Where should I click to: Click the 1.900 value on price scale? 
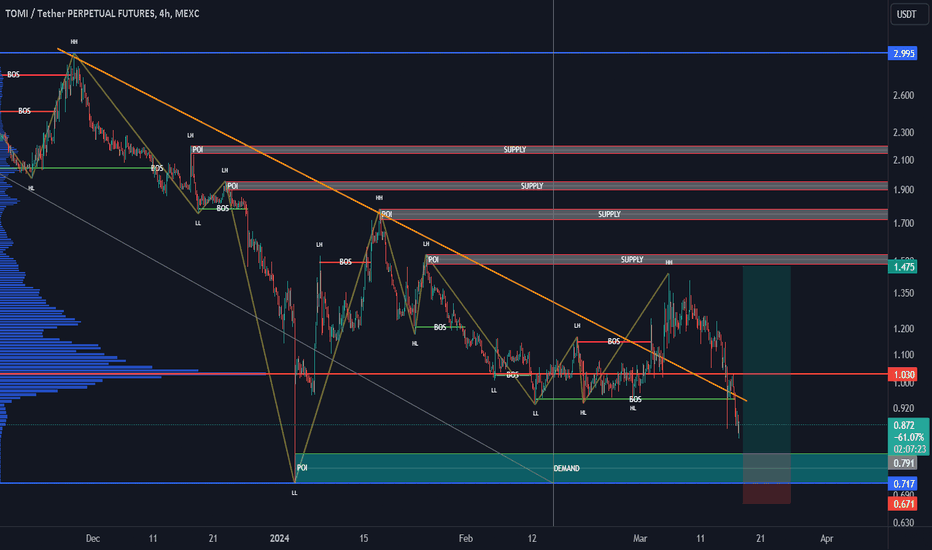[x=903, y=190]
